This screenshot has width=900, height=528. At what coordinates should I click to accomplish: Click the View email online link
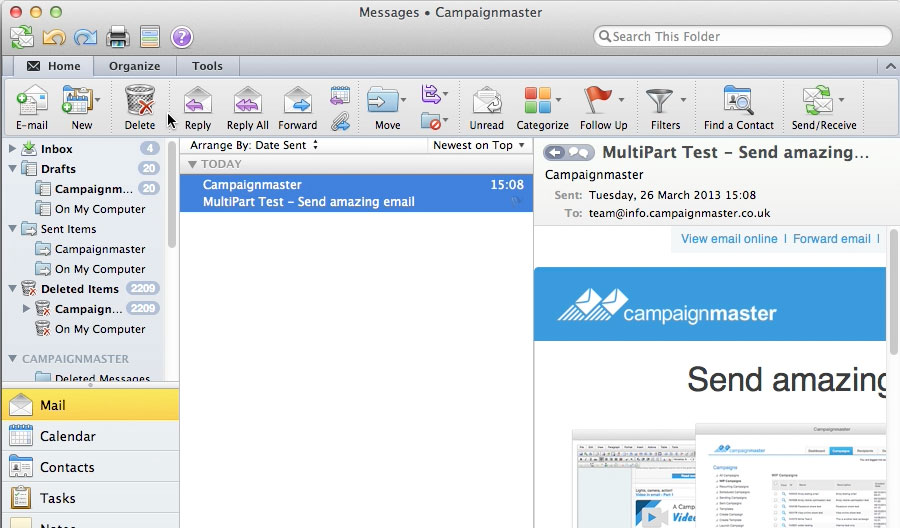click(x=729, y=239)
